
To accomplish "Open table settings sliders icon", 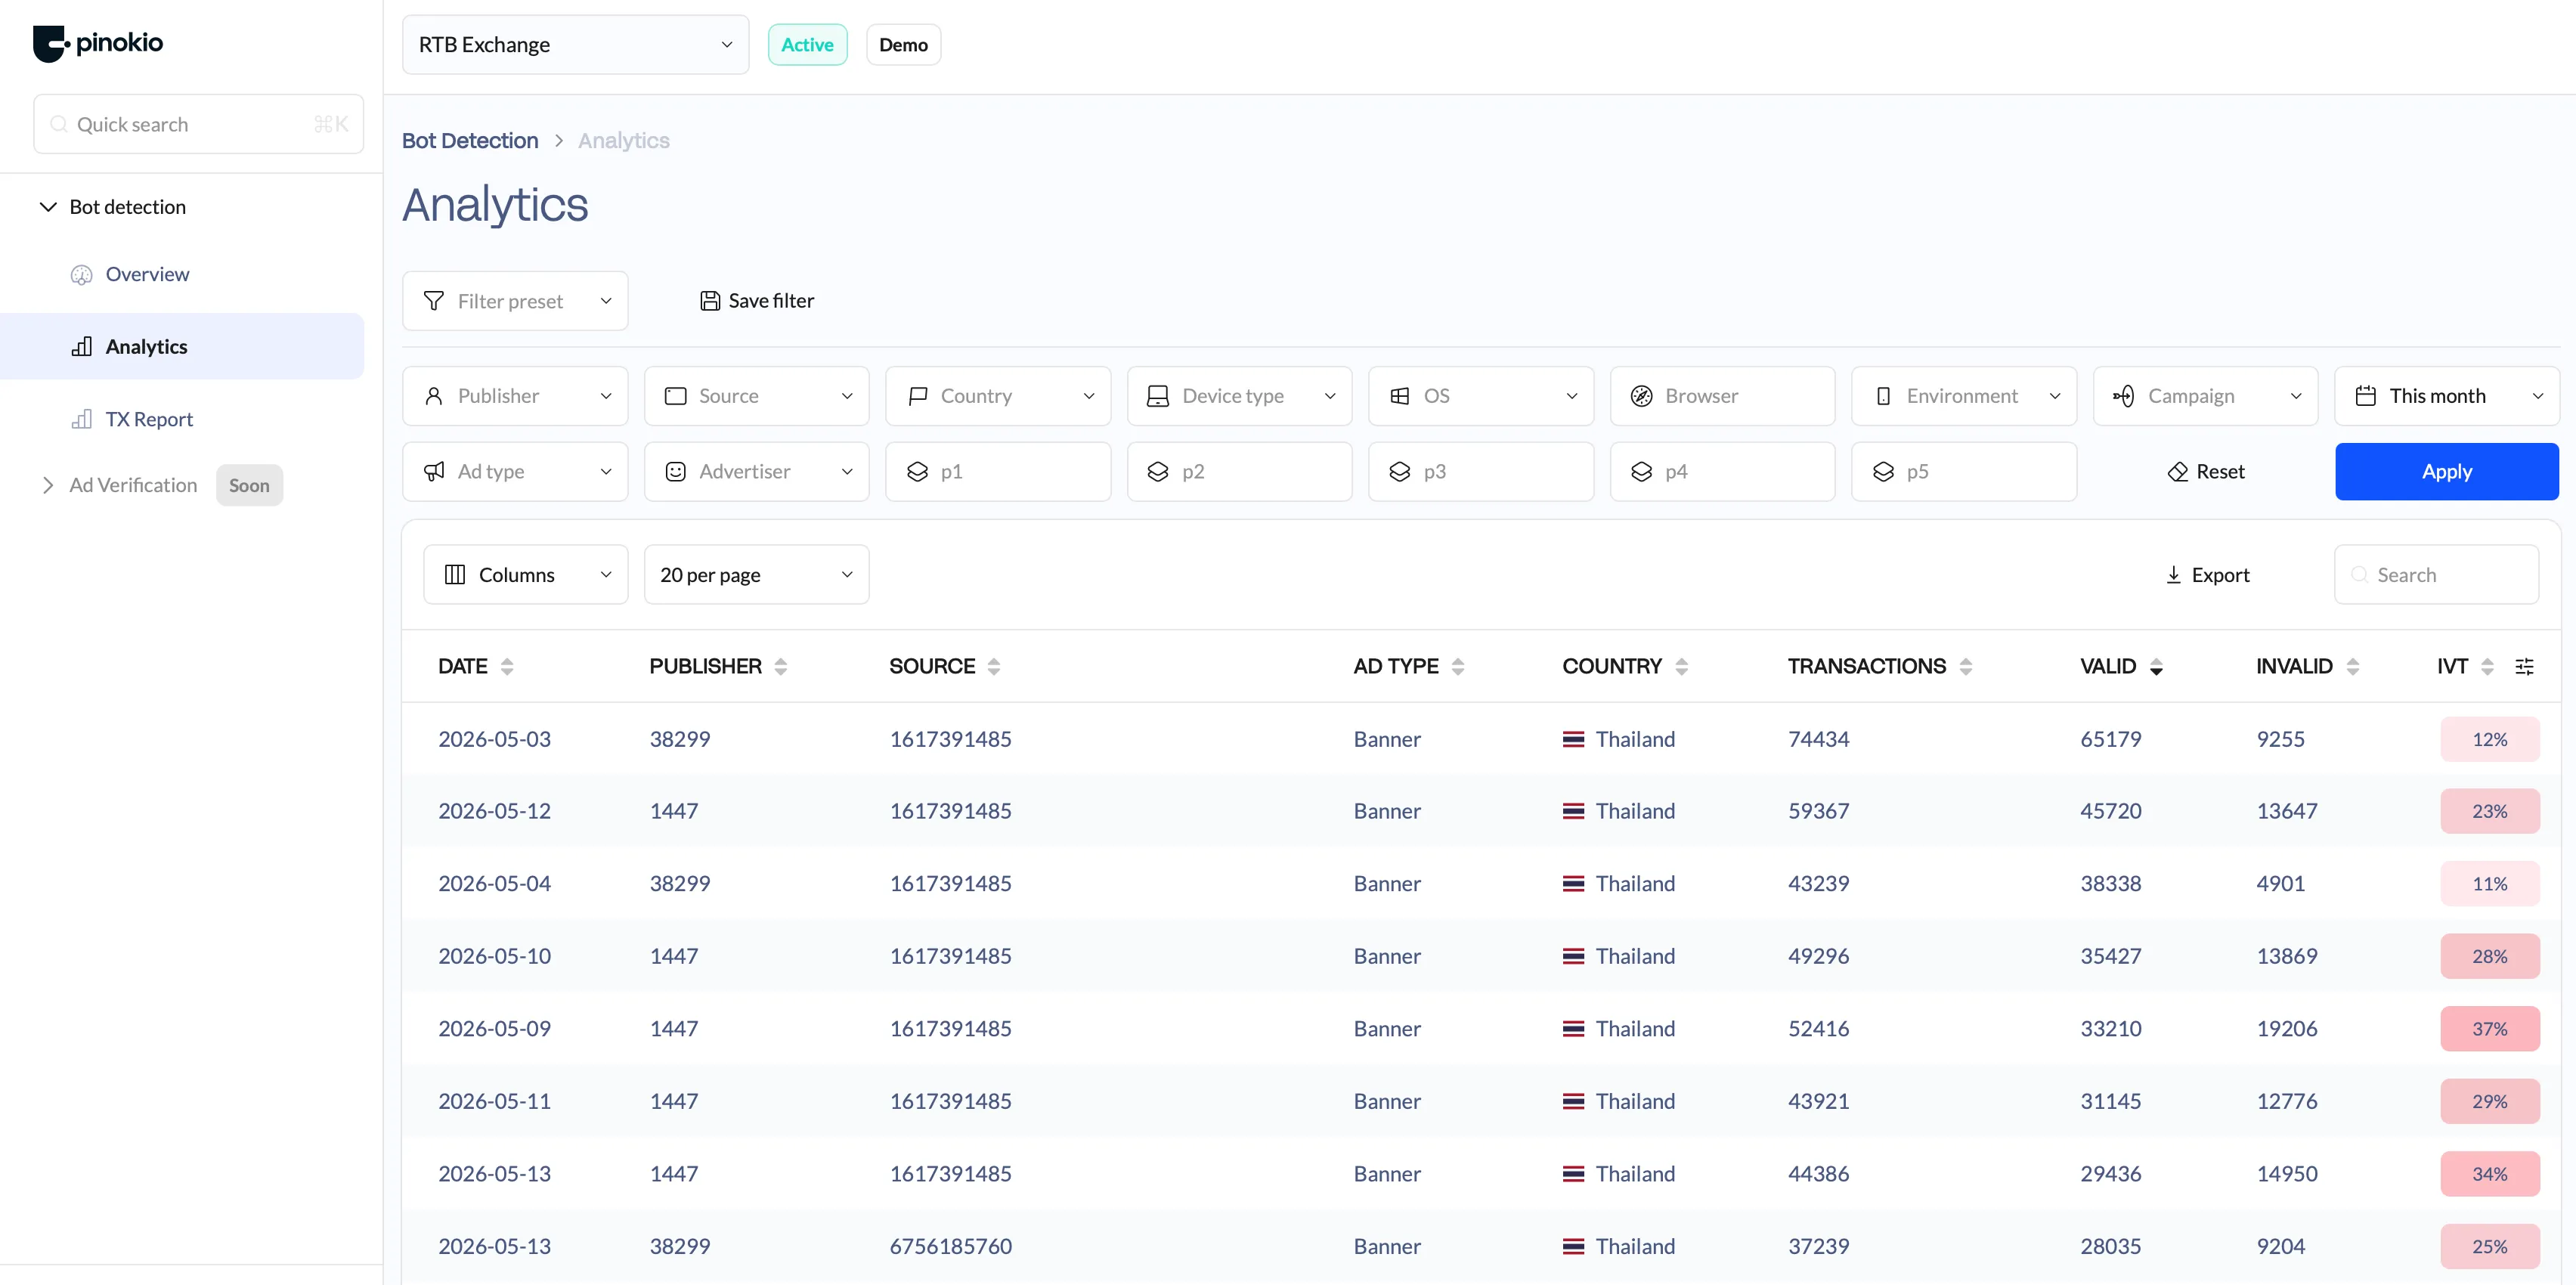I will [2525, 667].
